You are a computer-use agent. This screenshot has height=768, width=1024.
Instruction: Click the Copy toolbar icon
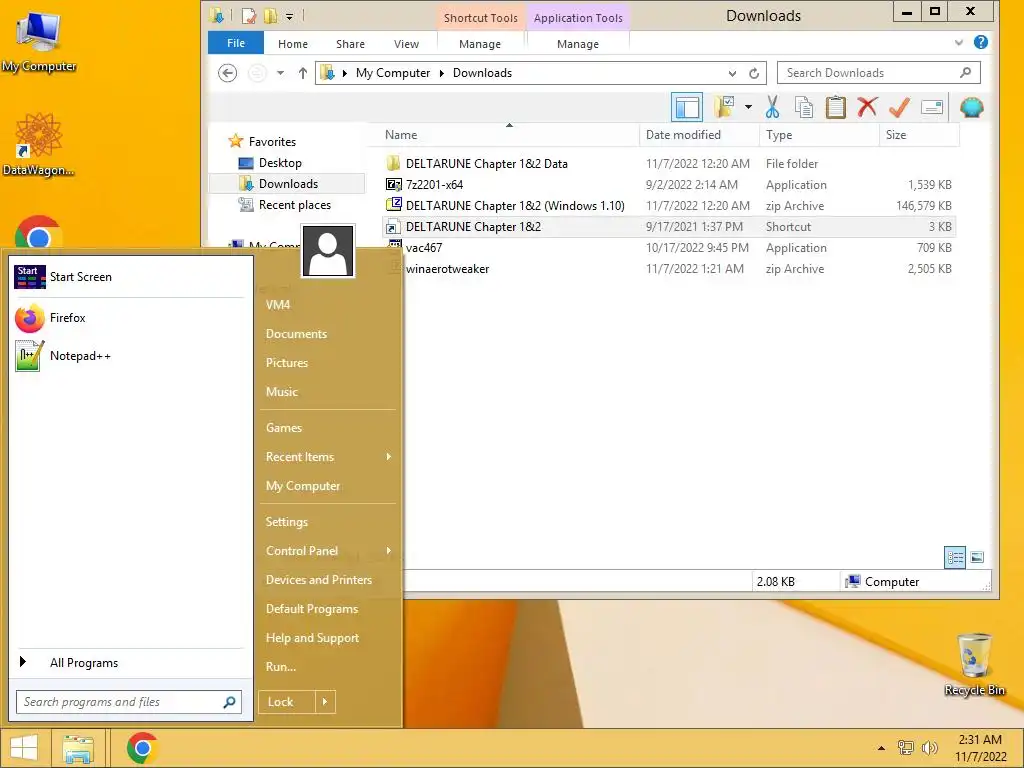pos(804,107)
